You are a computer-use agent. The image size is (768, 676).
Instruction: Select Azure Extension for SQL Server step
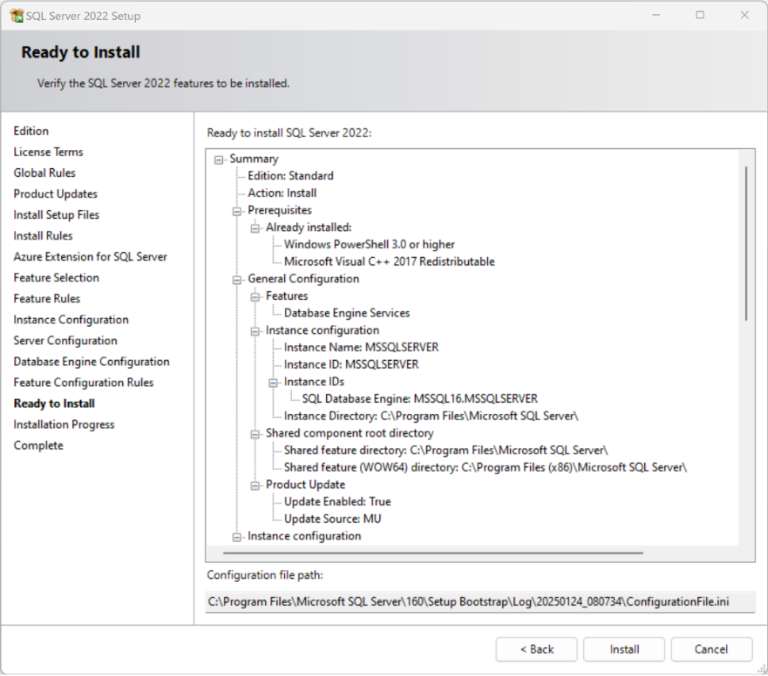[90, 257]
